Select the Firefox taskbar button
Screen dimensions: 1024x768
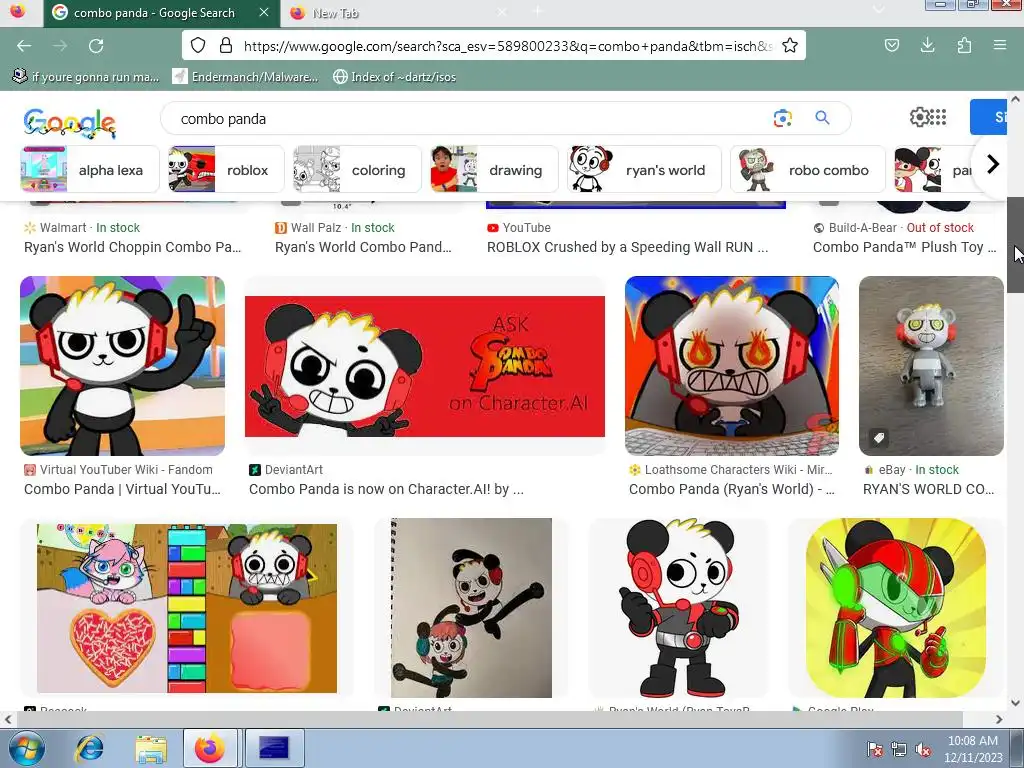point(210,748)
